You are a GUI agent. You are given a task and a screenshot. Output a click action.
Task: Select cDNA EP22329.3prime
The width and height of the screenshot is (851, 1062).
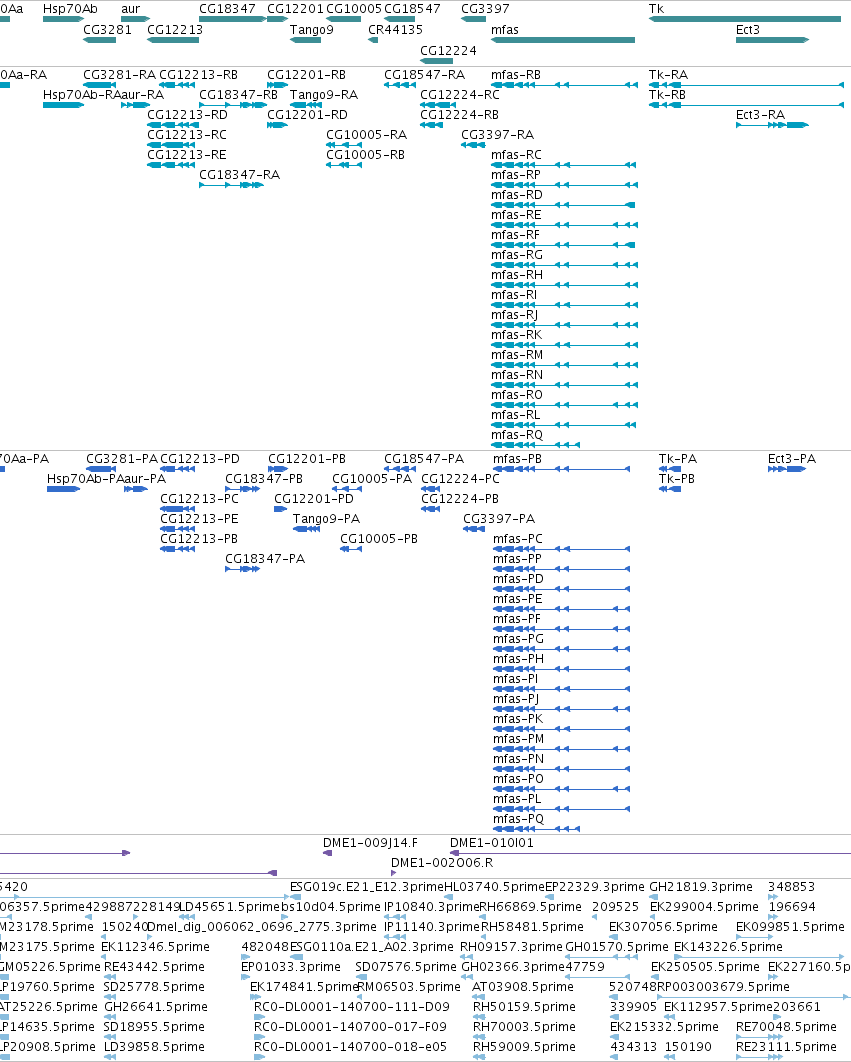pos(595,887)
